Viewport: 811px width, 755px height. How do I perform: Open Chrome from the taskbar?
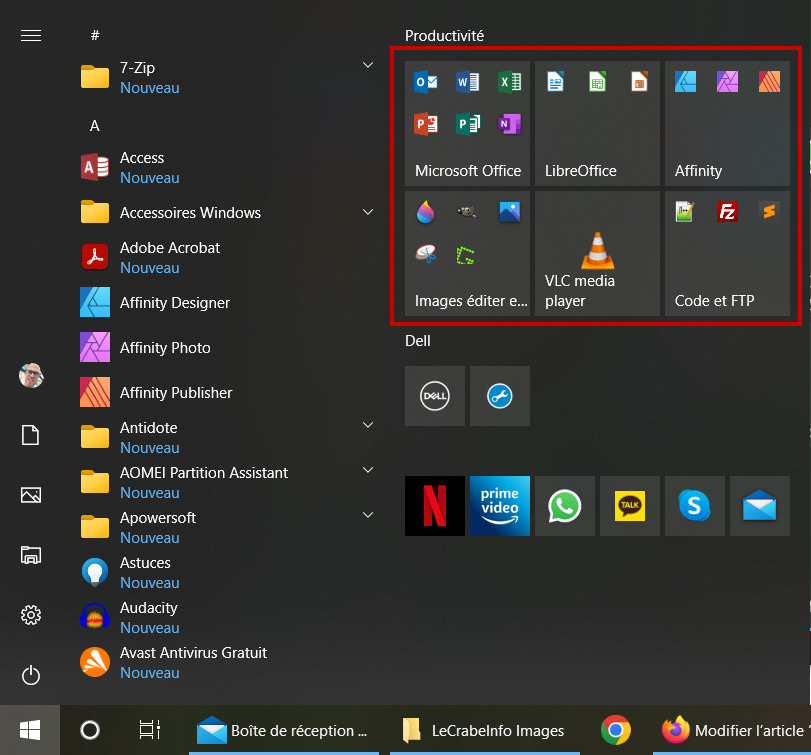click(615, 730)
